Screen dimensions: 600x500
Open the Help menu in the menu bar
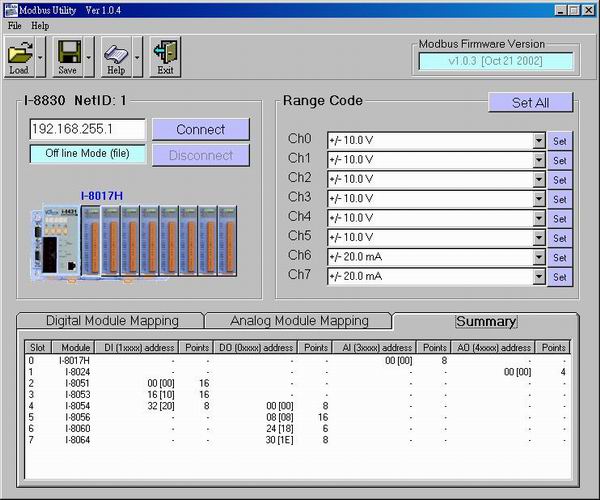[x=40, y=26]
